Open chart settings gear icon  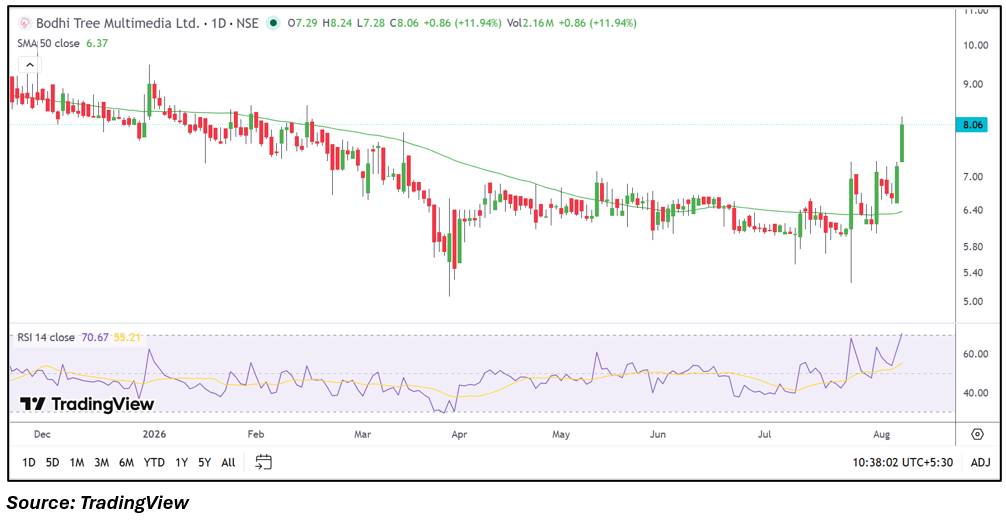click(x=977, y=434)
